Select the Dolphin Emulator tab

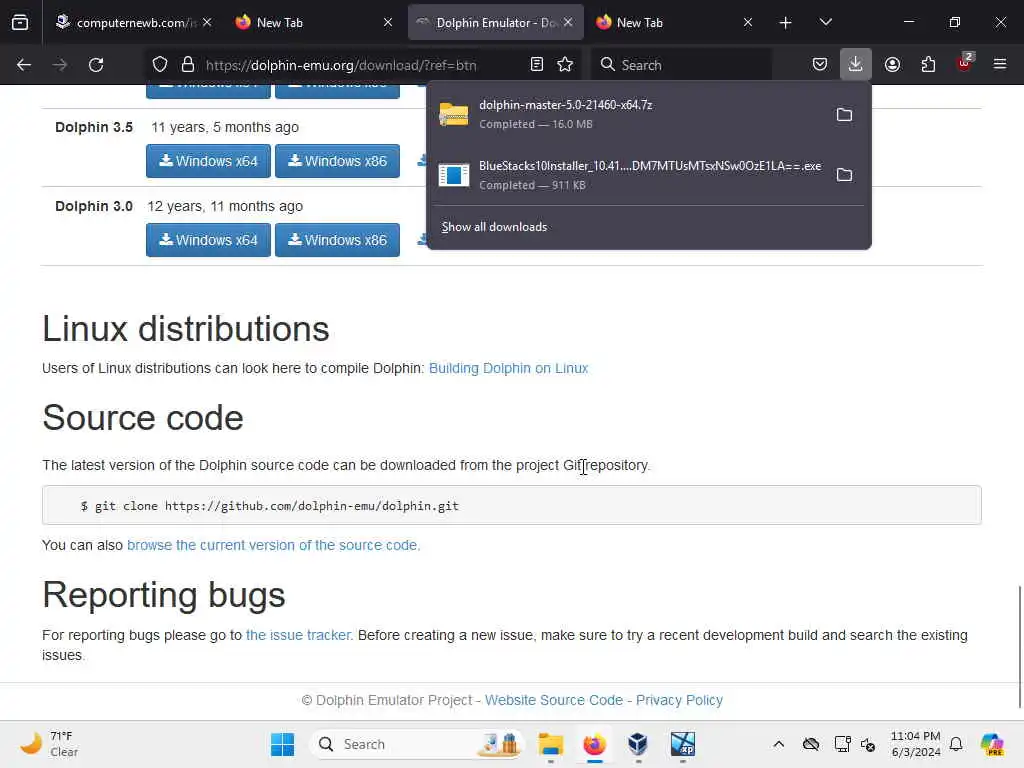(x=496, y=23)
